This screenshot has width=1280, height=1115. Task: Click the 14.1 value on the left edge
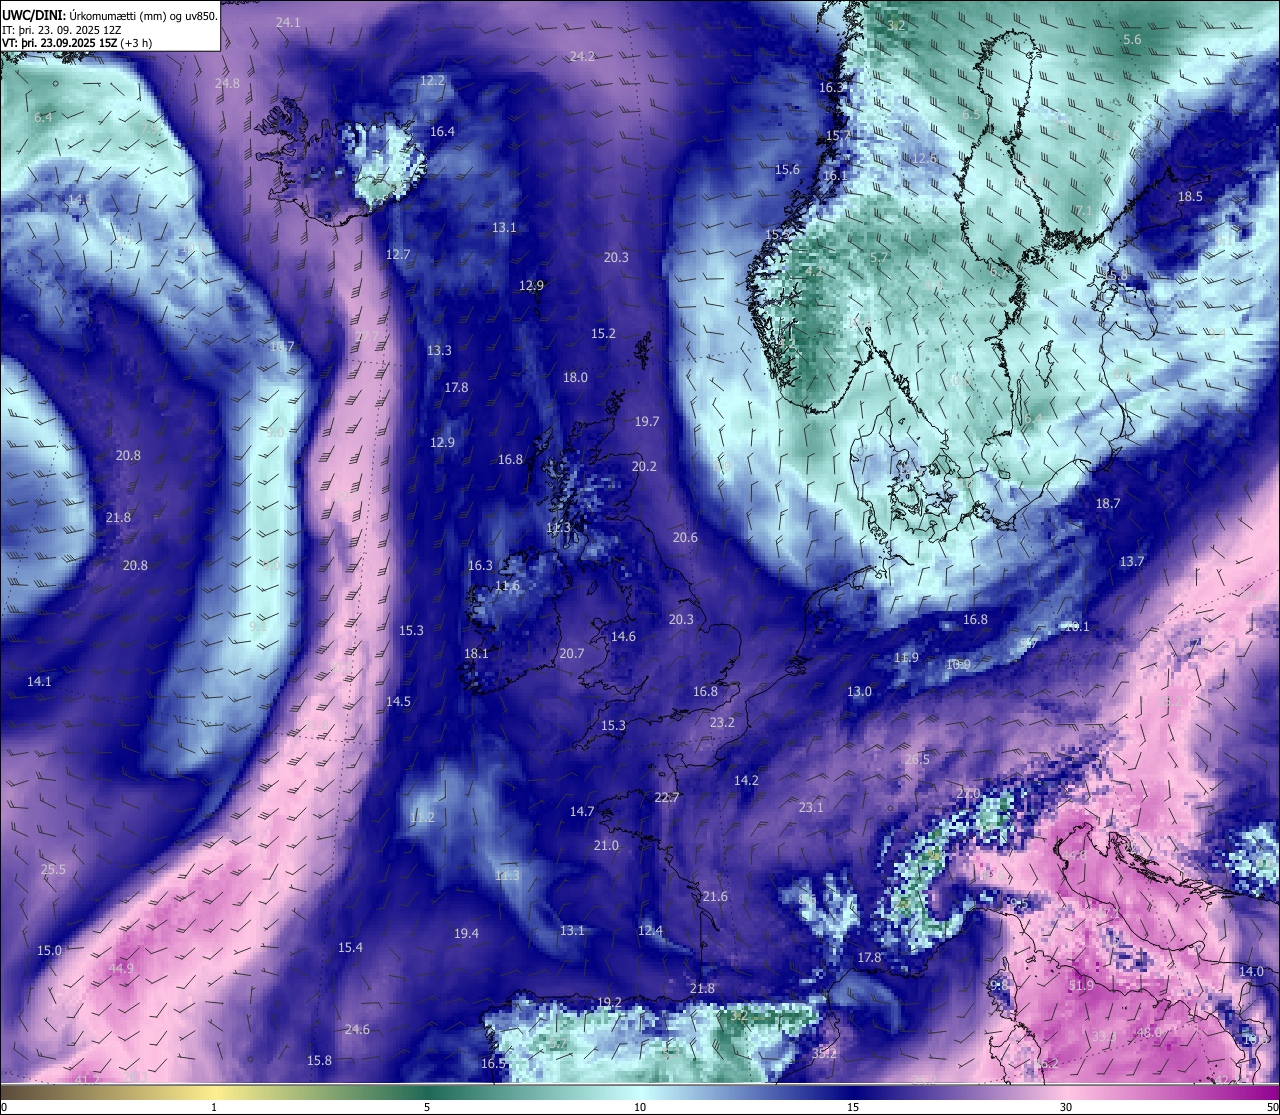tap(39, 682)
